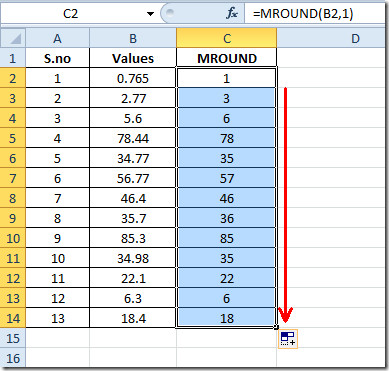Select the cell with 0.765
The image size is (389, 371).
(133, 78)
